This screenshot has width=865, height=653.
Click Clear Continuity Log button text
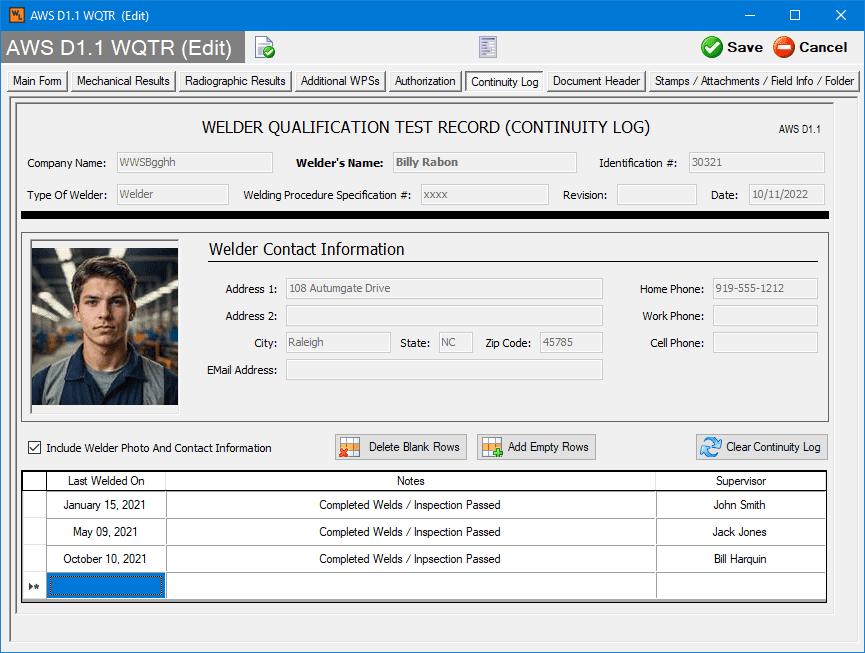click(x=773, y=447)
